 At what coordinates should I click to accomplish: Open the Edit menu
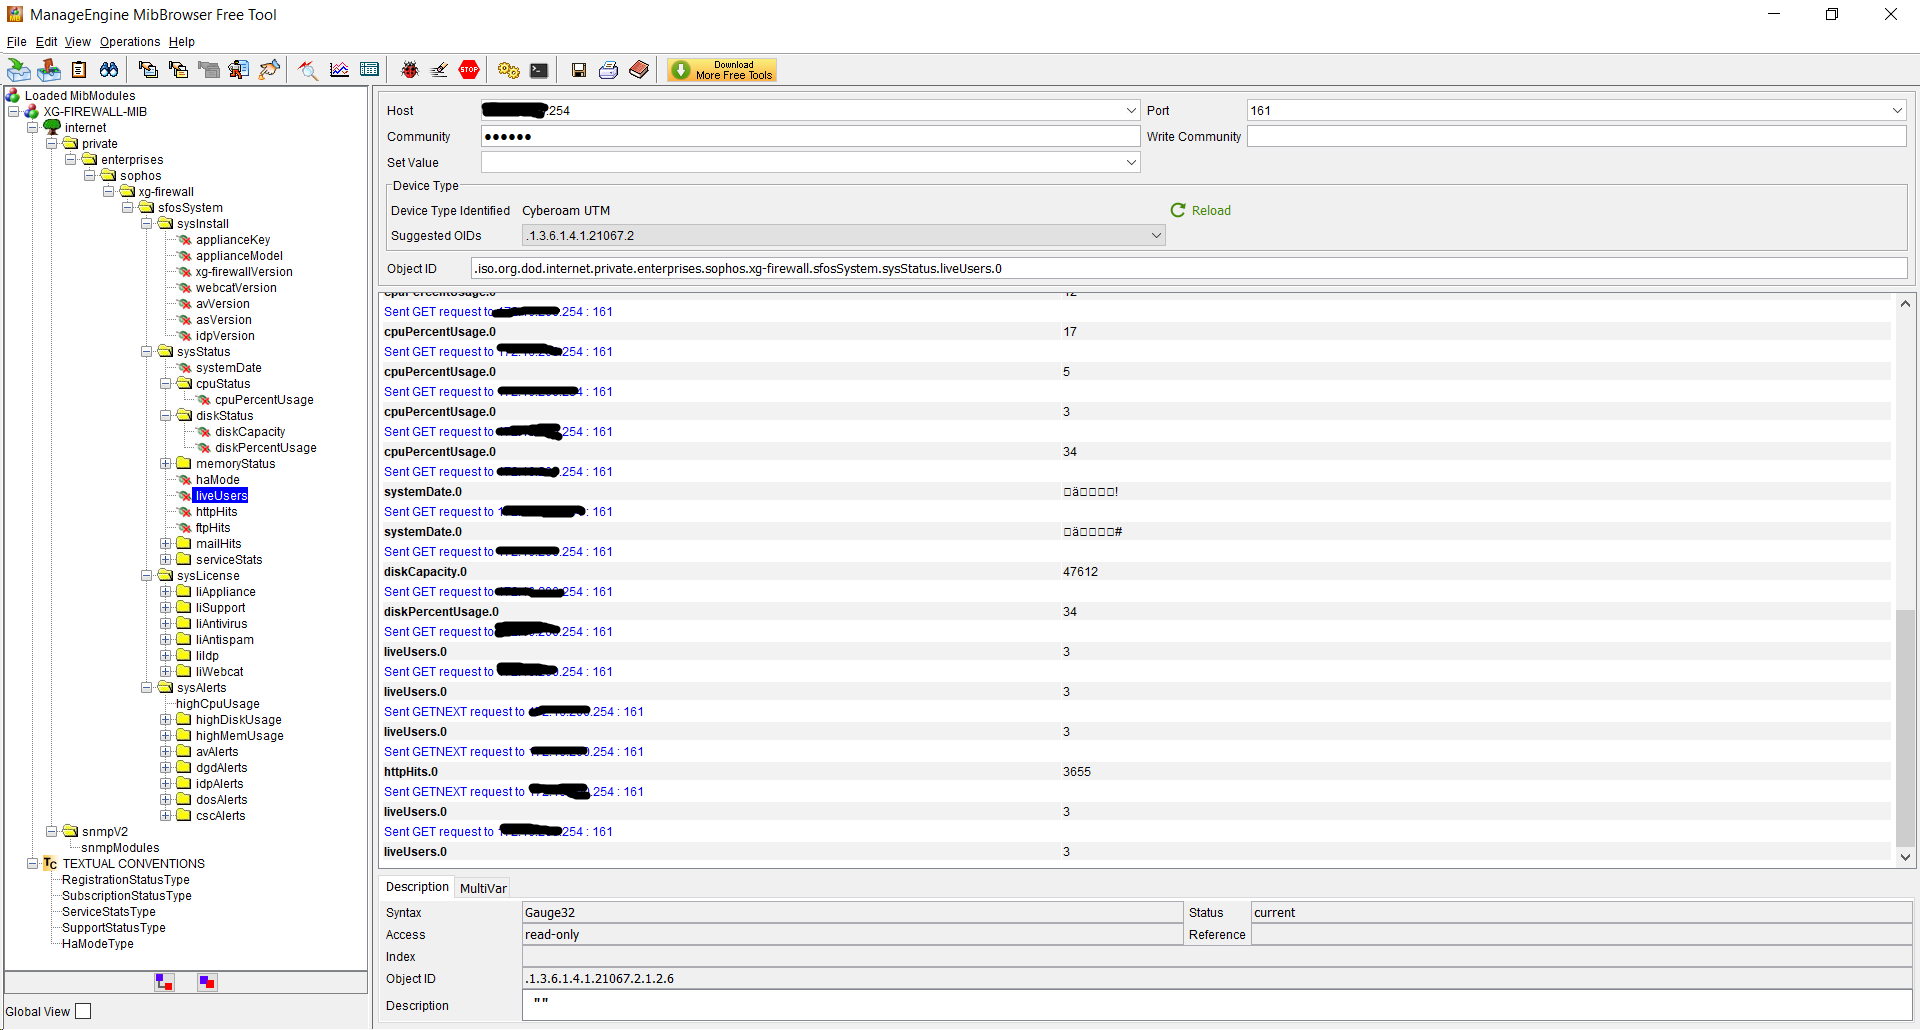tap(46, 42)
